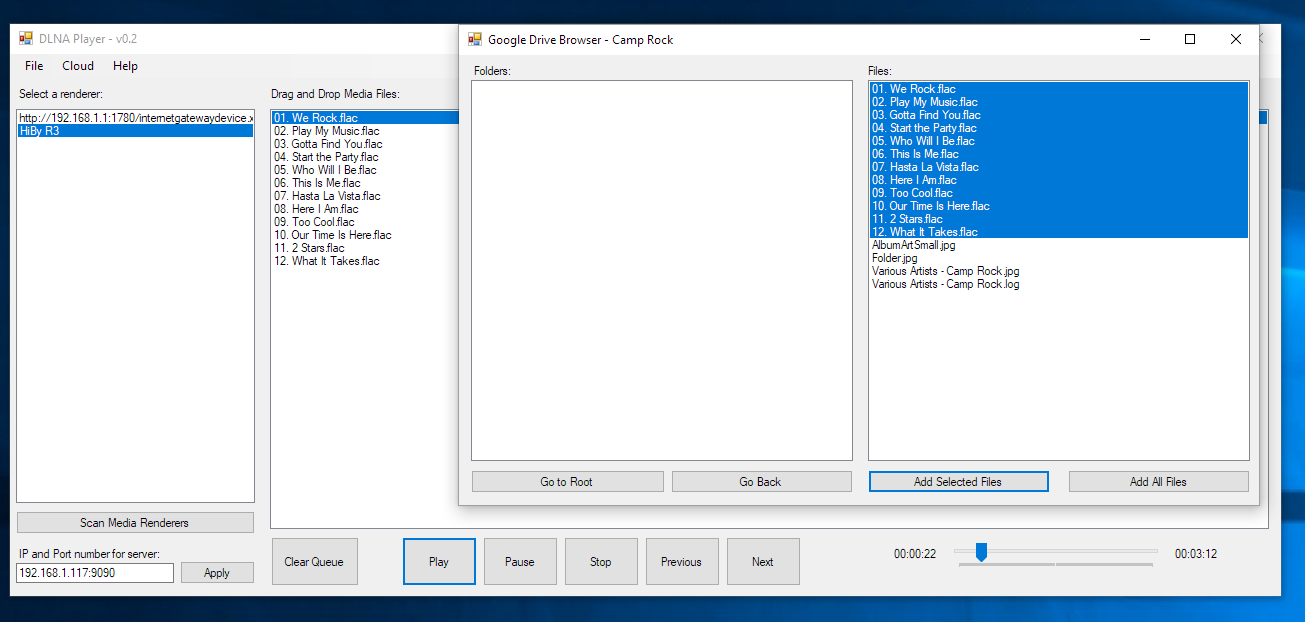Image resolution: width=1305 pixels, height=622 pixels.
Task: Click Add Selected Files button
Action: (958, 482)
